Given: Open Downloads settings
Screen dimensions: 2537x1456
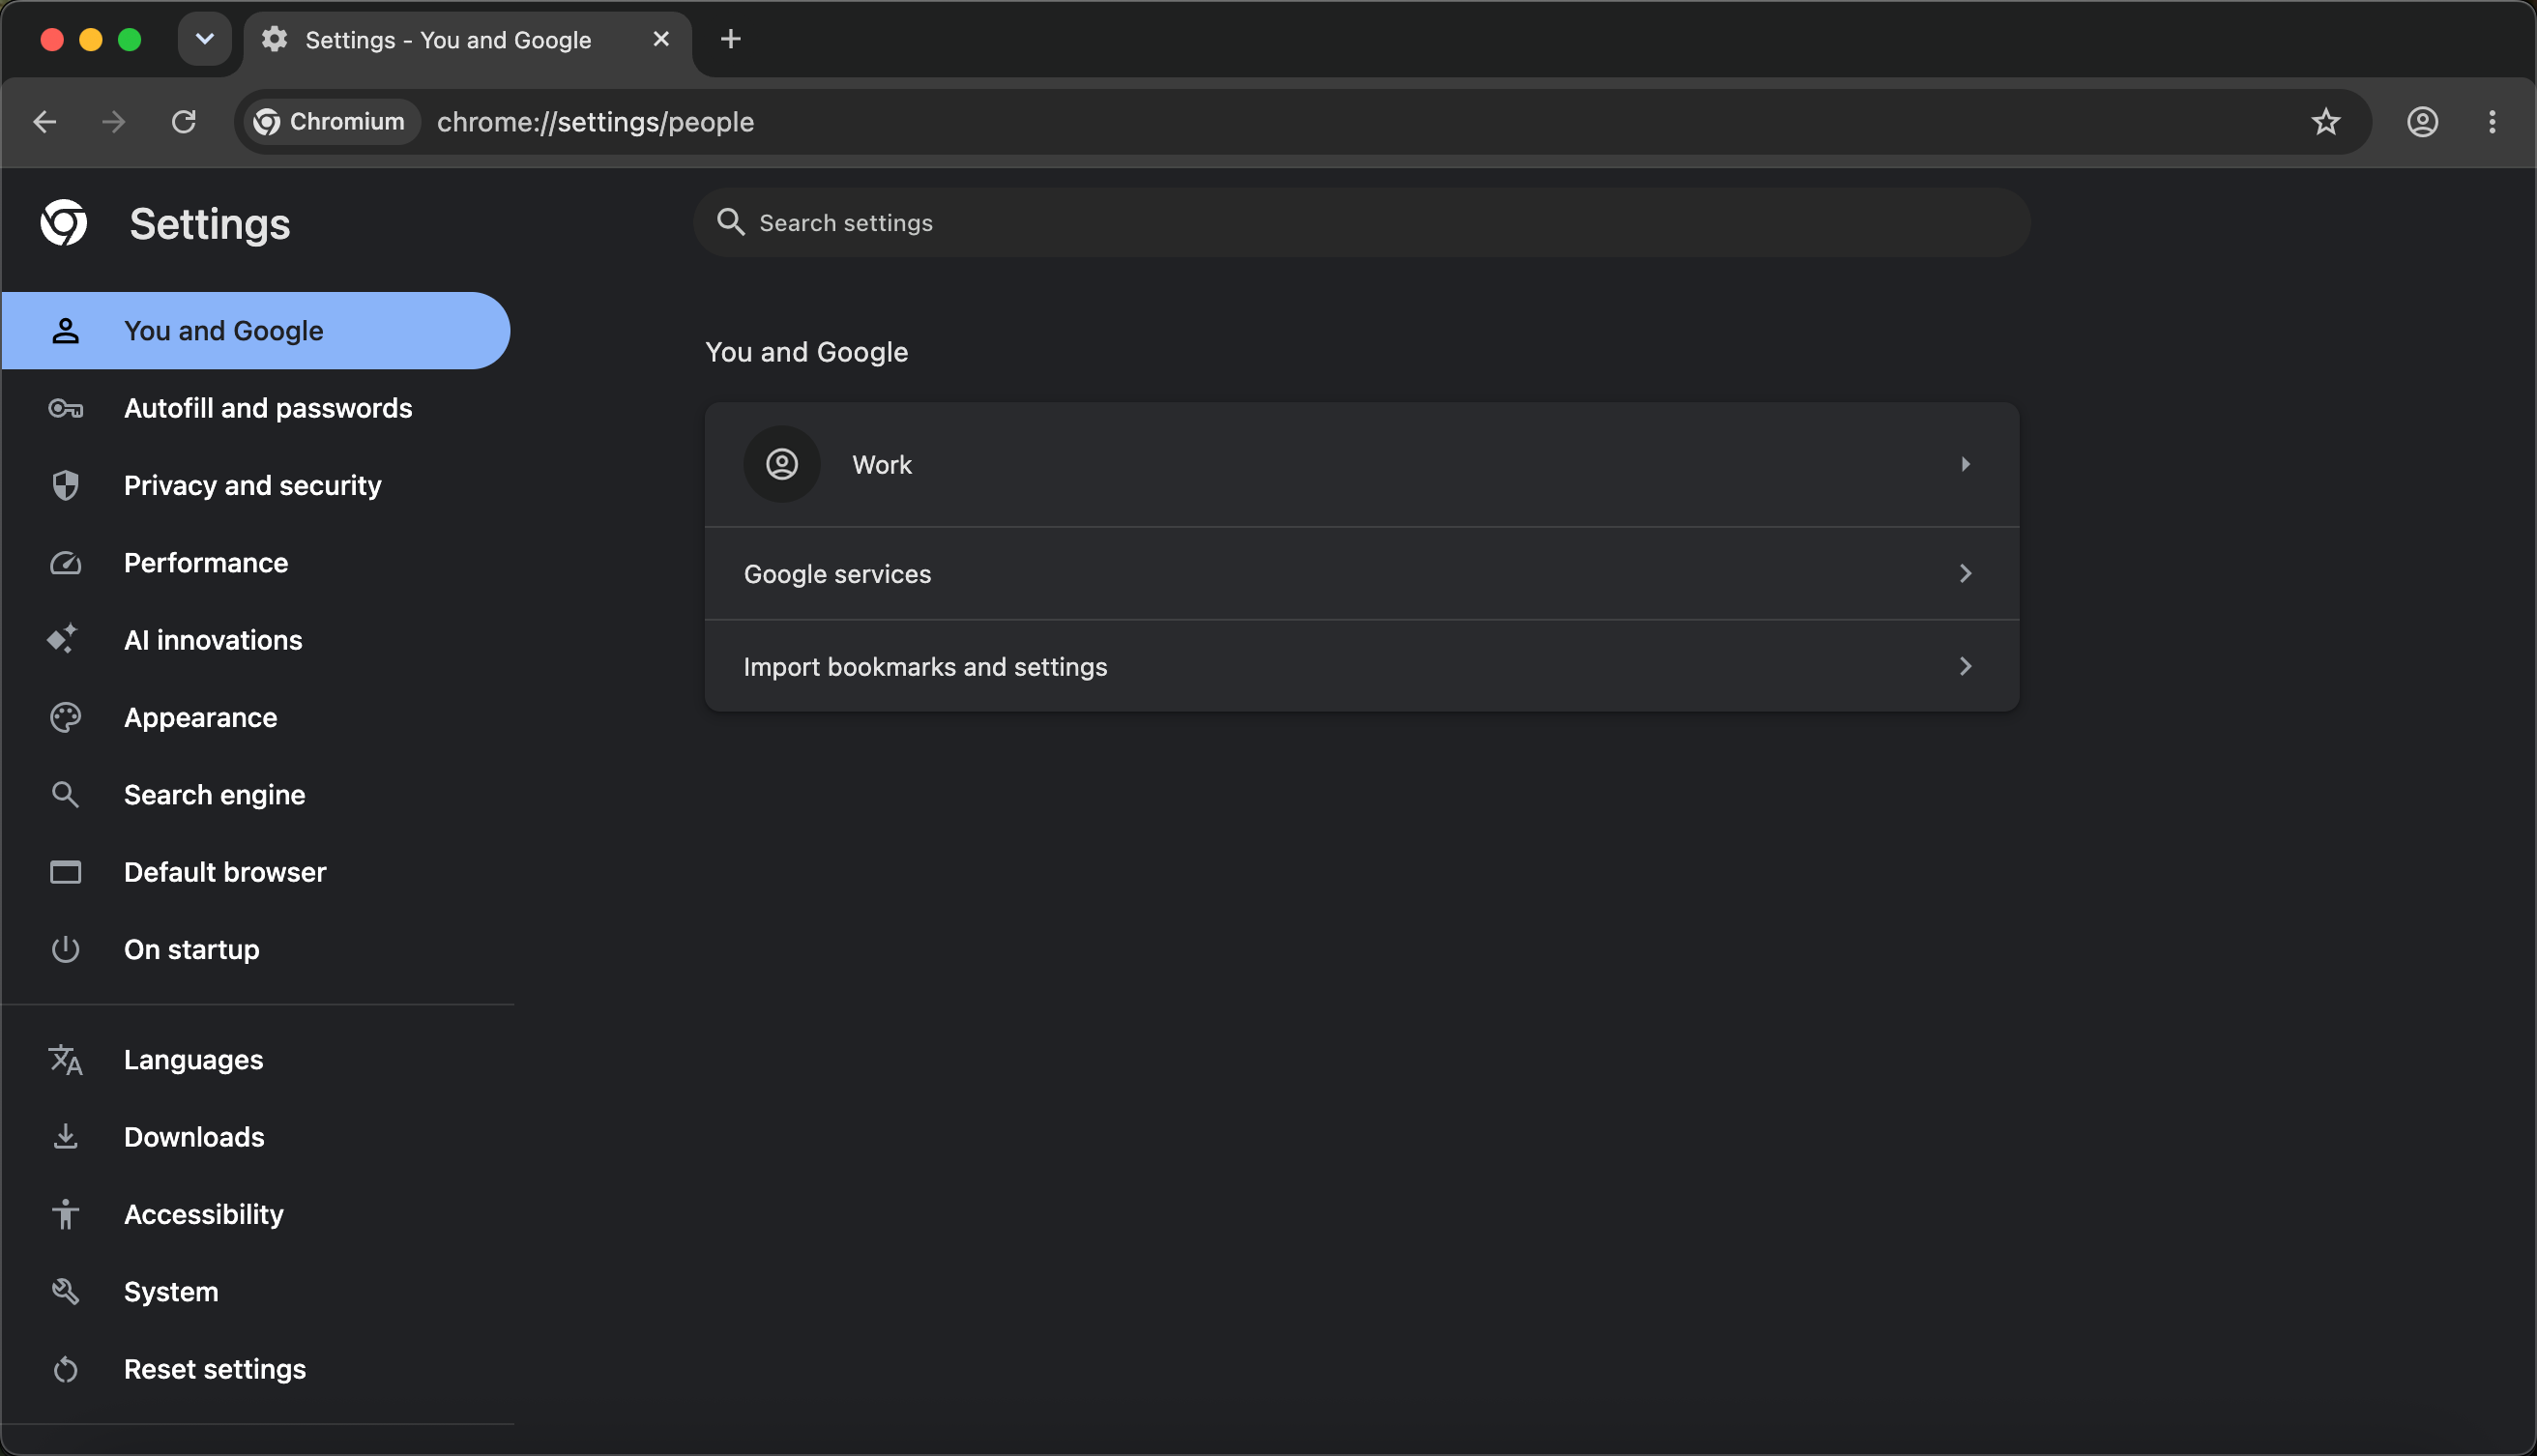Looking at the screenshot, I should click(x=256, y=1137).
